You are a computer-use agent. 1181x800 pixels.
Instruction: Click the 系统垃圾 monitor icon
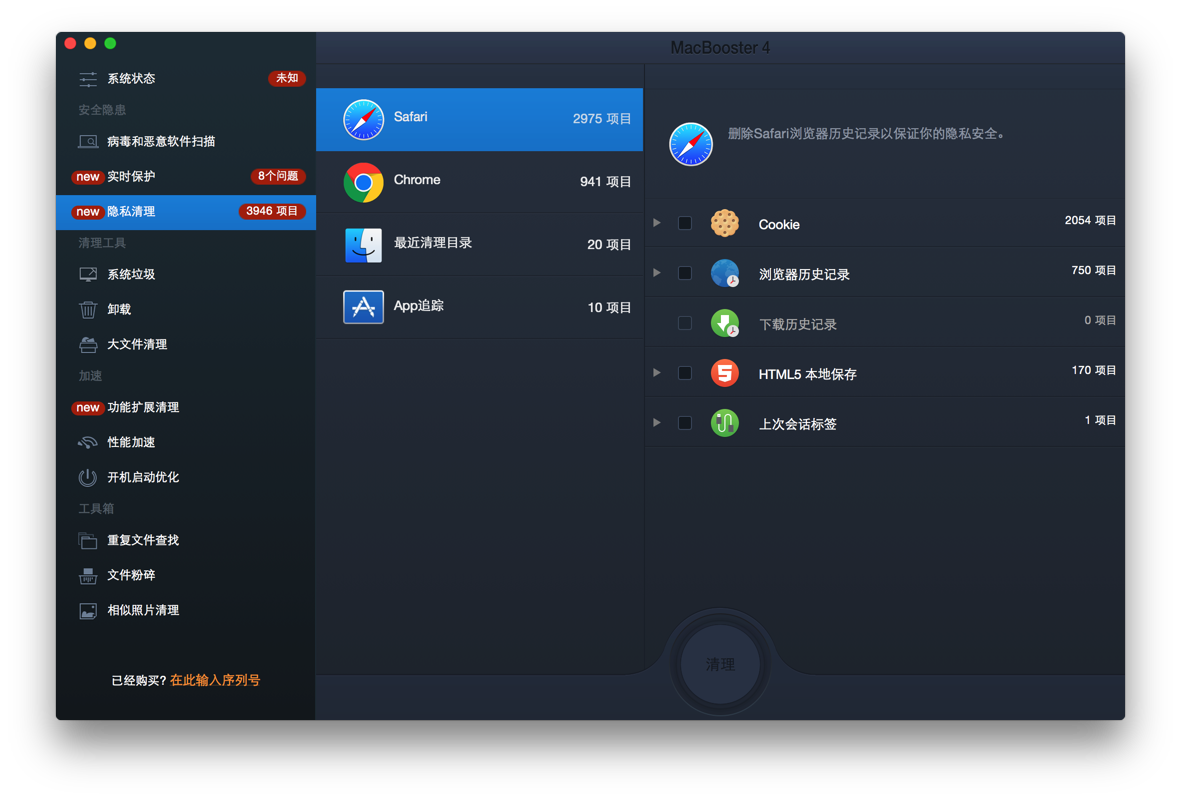[x=87, y=274]
